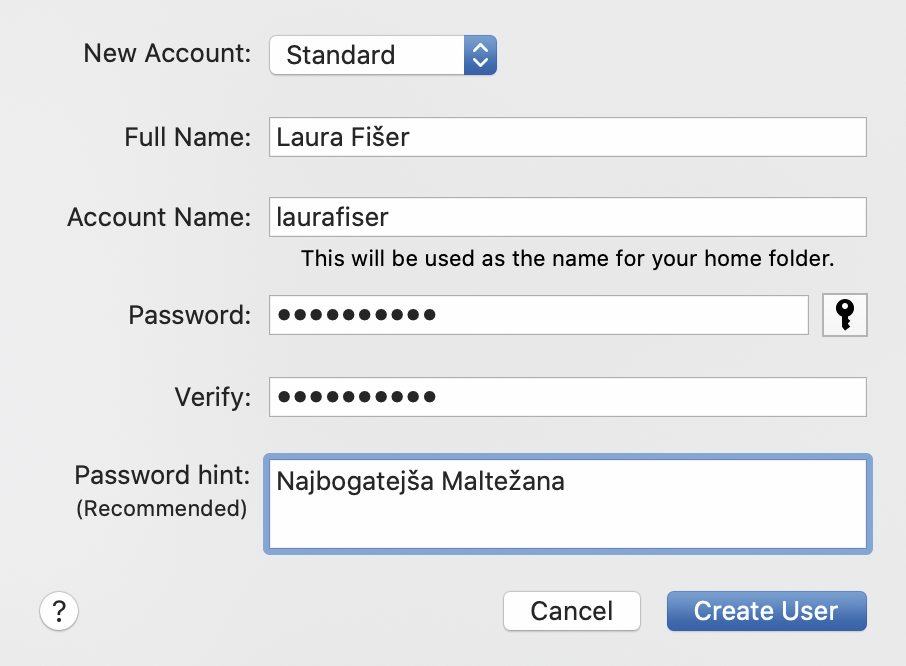Image resolution: width=906 pixels, height=666 pixels.
Task: Click the home folder explanation text
Action: coord(568,258)
